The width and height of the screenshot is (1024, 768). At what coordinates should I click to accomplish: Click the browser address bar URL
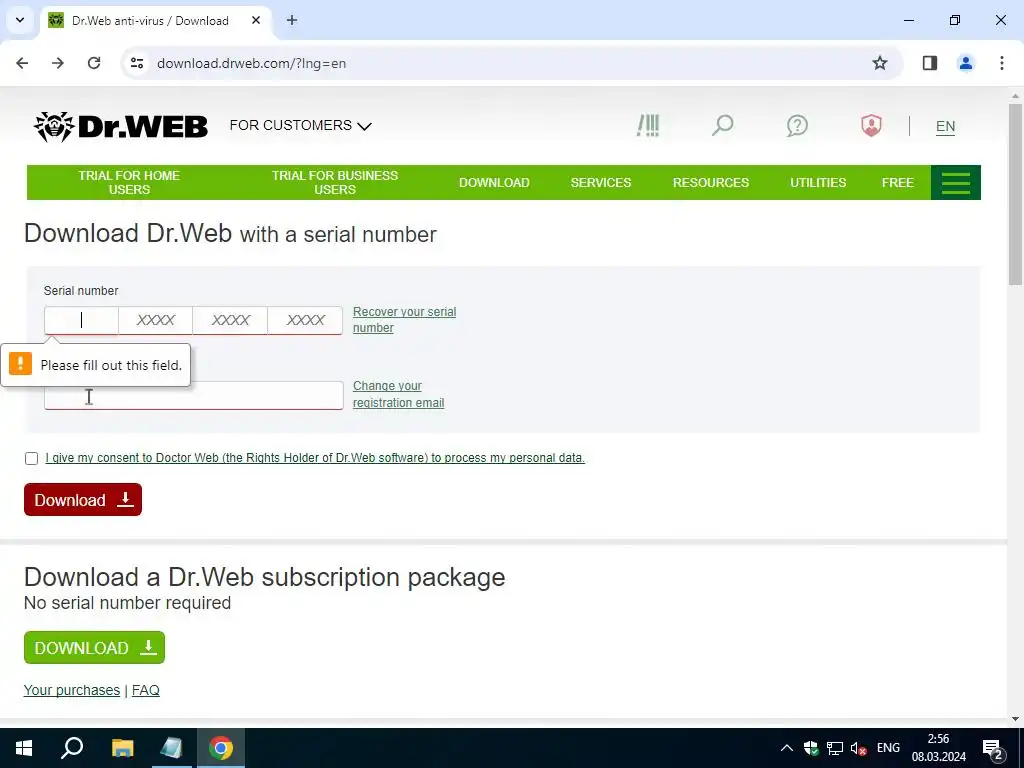[251, 63]
